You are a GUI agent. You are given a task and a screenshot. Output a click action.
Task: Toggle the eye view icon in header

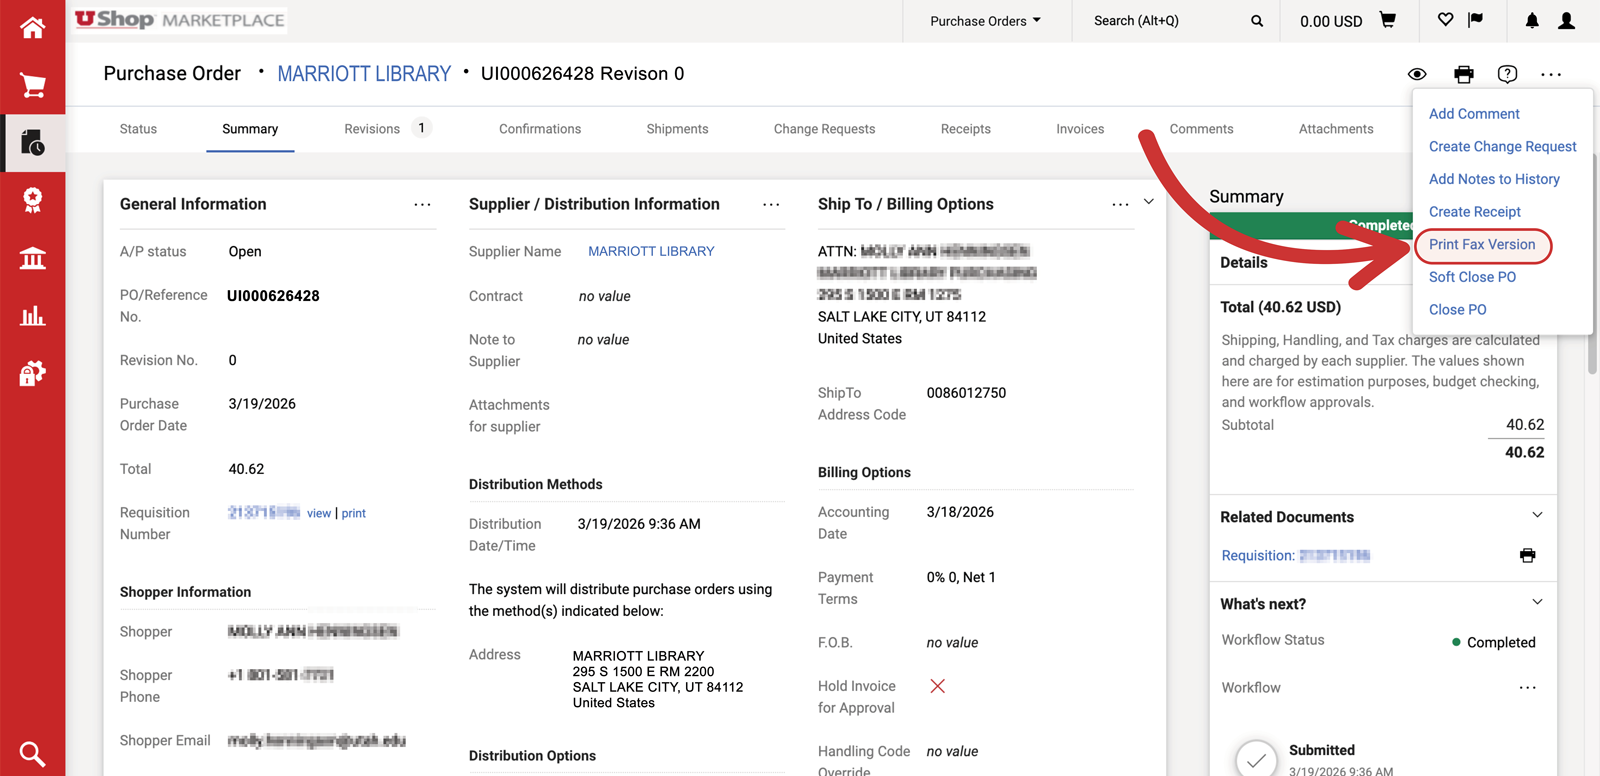[1417, 74]
